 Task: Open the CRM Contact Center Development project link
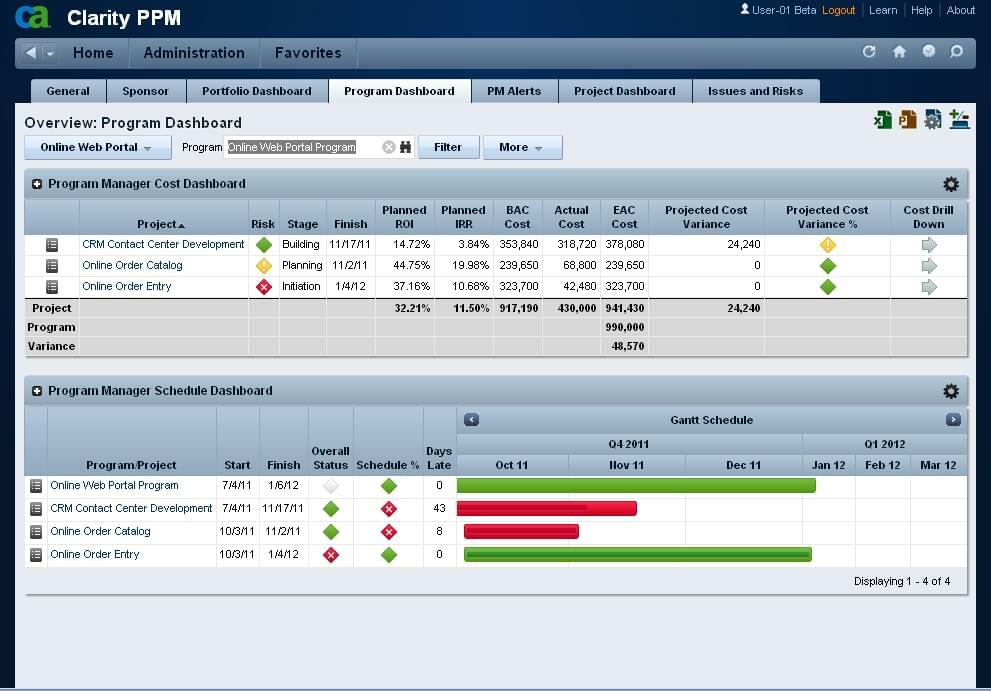pos(163,244)
